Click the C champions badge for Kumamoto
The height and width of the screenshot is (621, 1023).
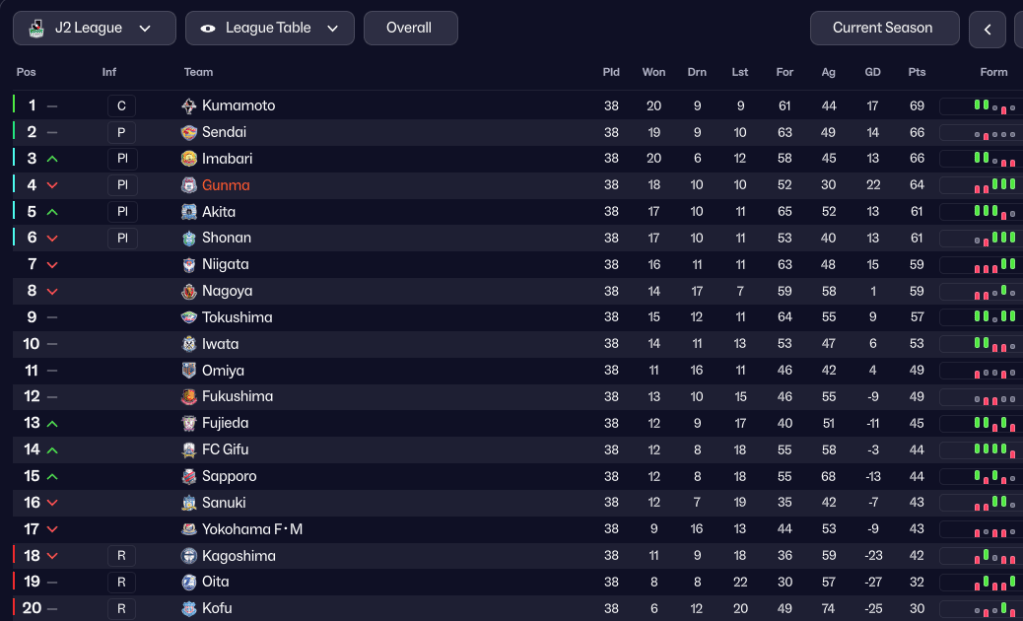(122, 106)
